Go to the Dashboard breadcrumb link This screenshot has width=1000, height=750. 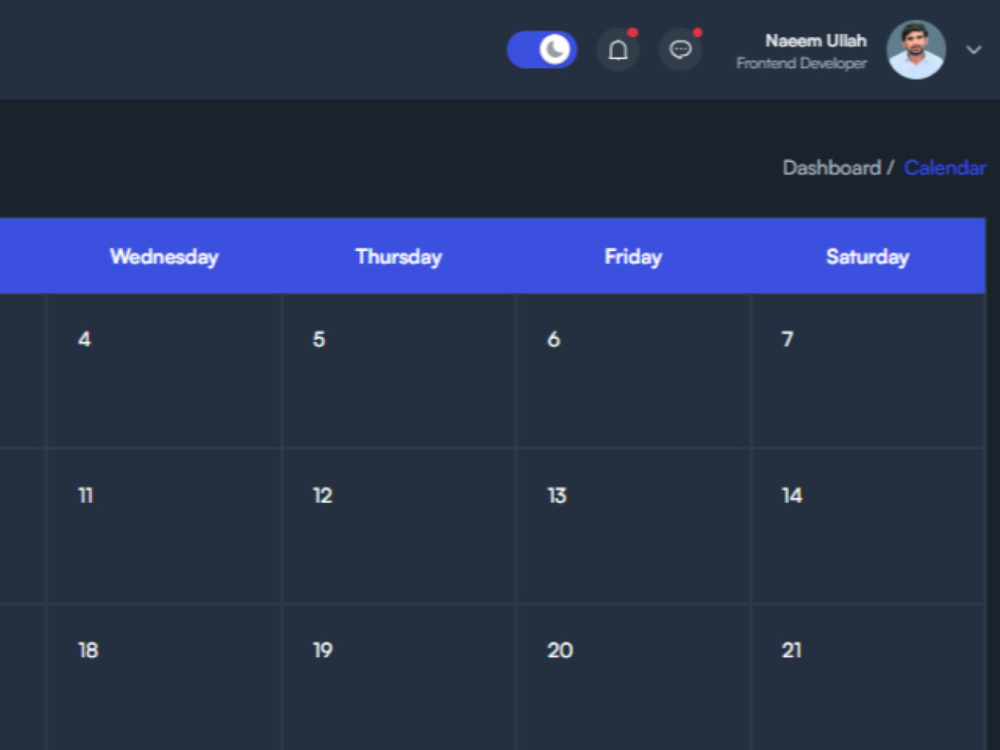tap(832, 168)
